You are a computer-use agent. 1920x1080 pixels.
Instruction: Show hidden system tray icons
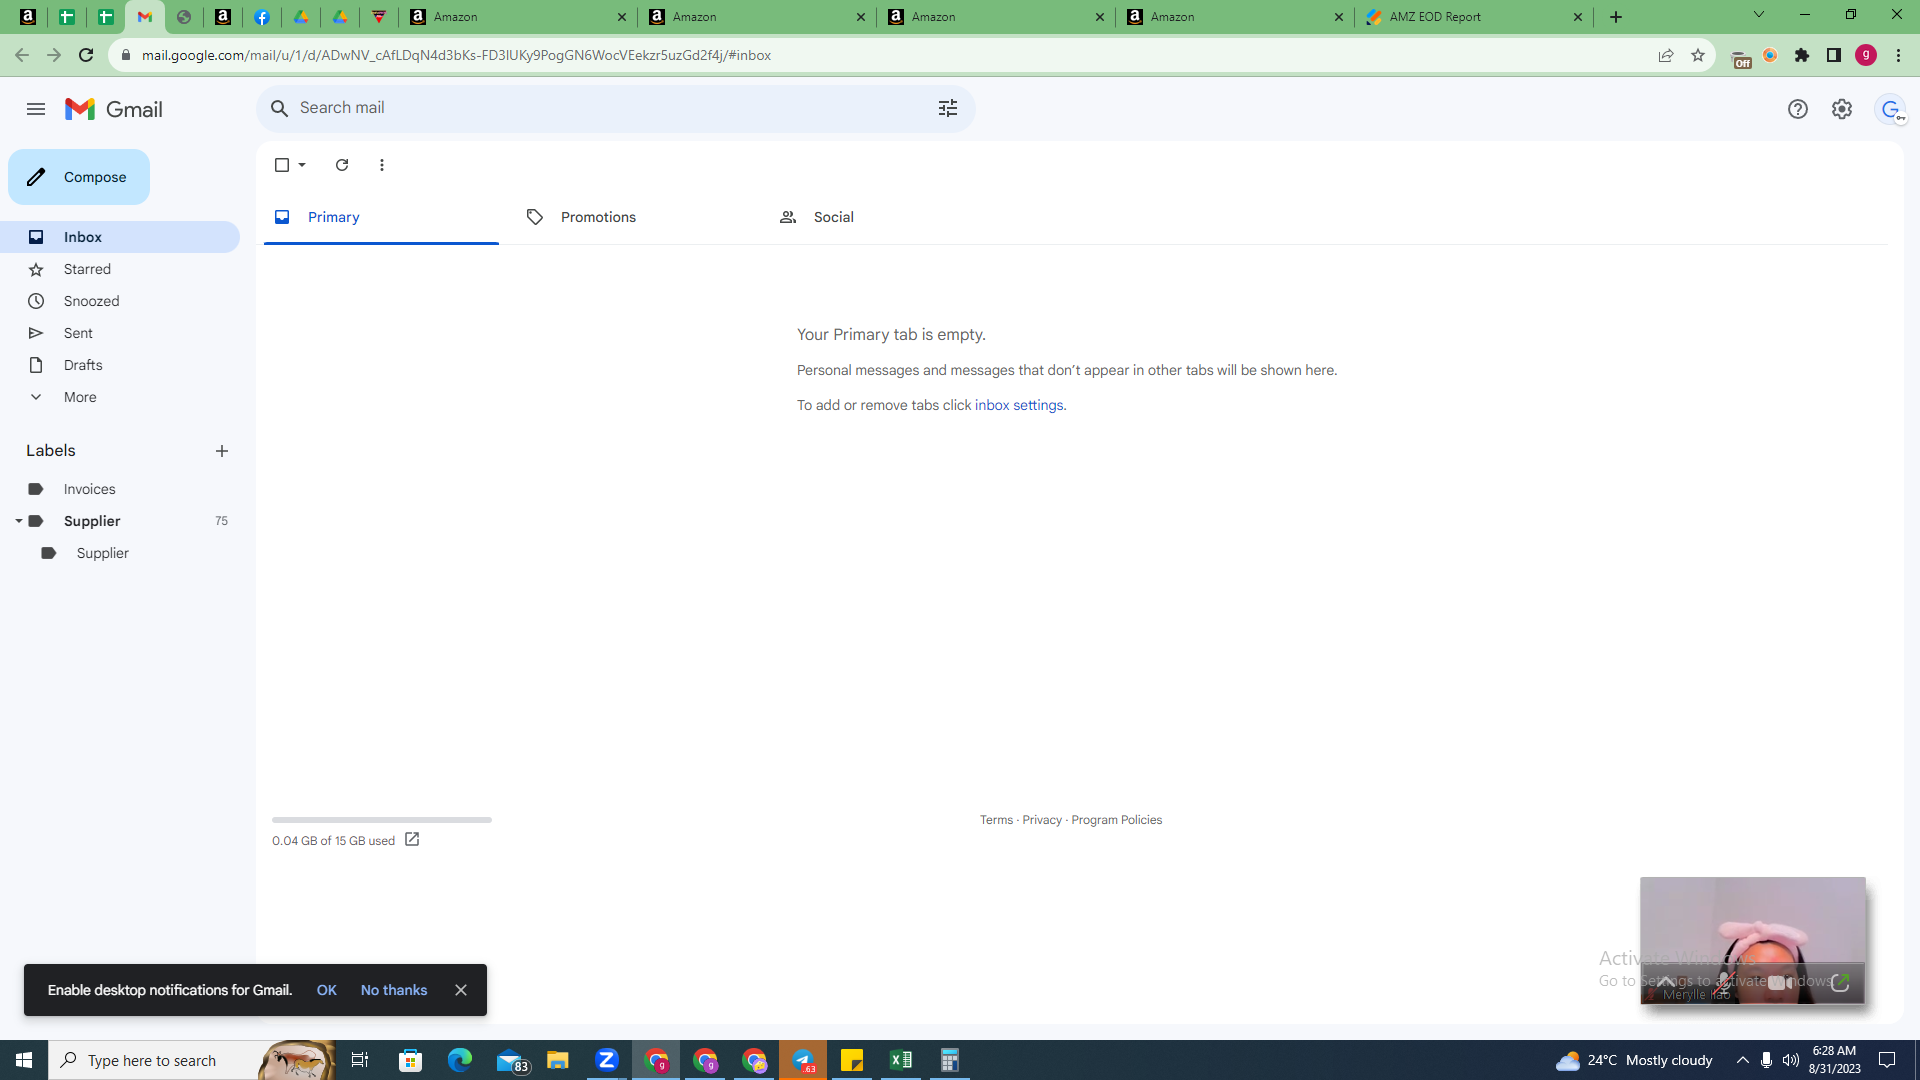point(1743,1060)
